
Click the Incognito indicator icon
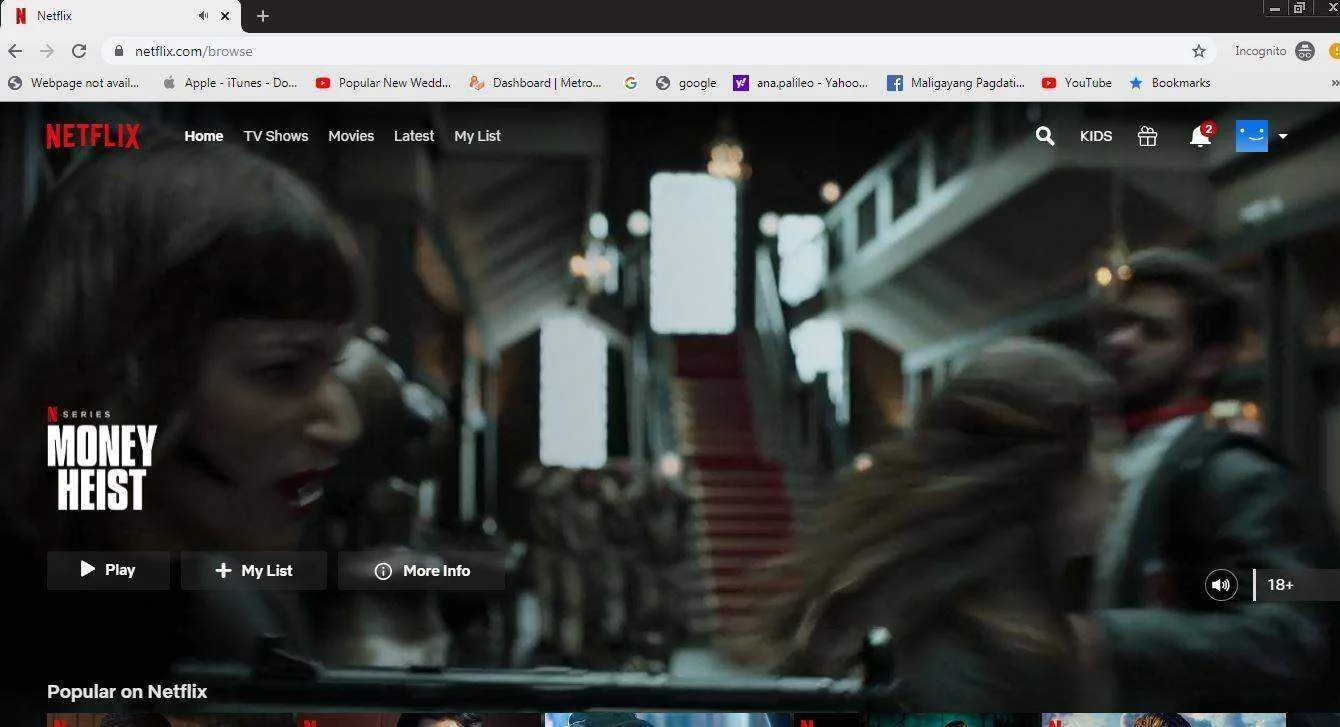[1304, 51]
